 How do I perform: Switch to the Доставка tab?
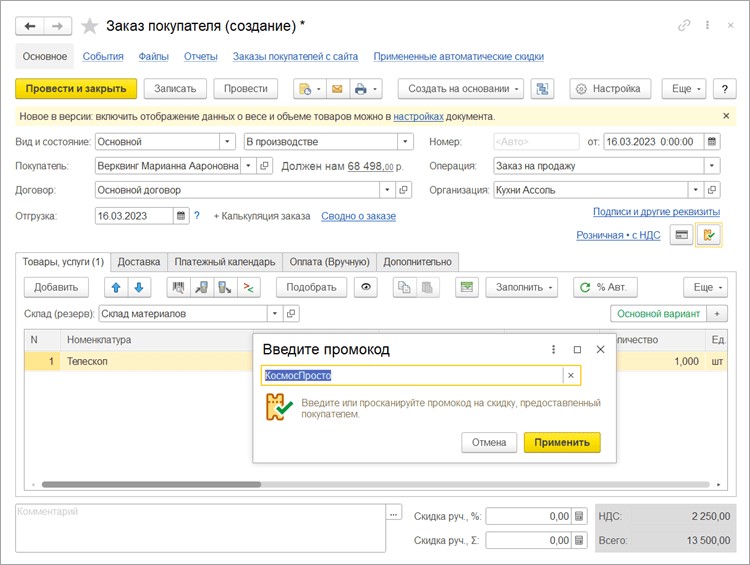139,262
